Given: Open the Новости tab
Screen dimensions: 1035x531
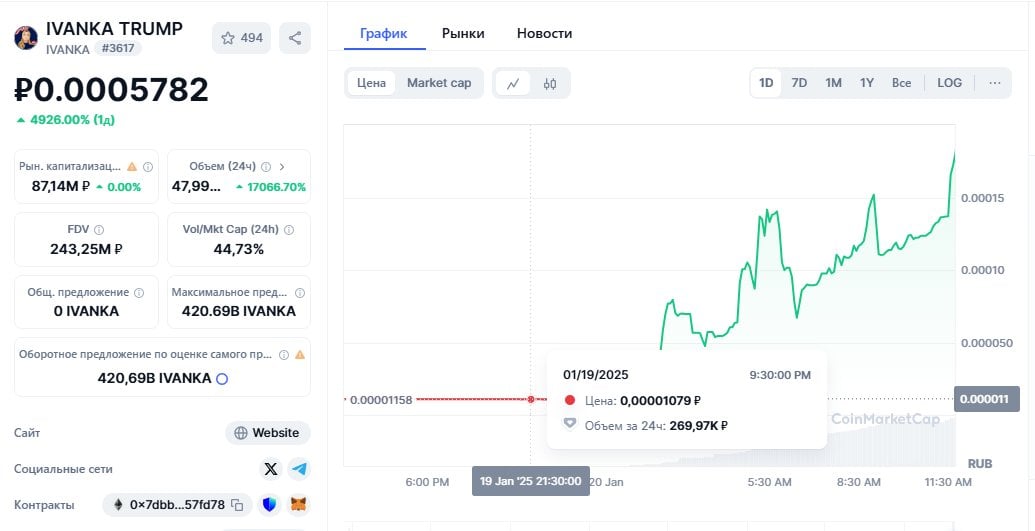Looking at the screenshot, I should point(544,33).
